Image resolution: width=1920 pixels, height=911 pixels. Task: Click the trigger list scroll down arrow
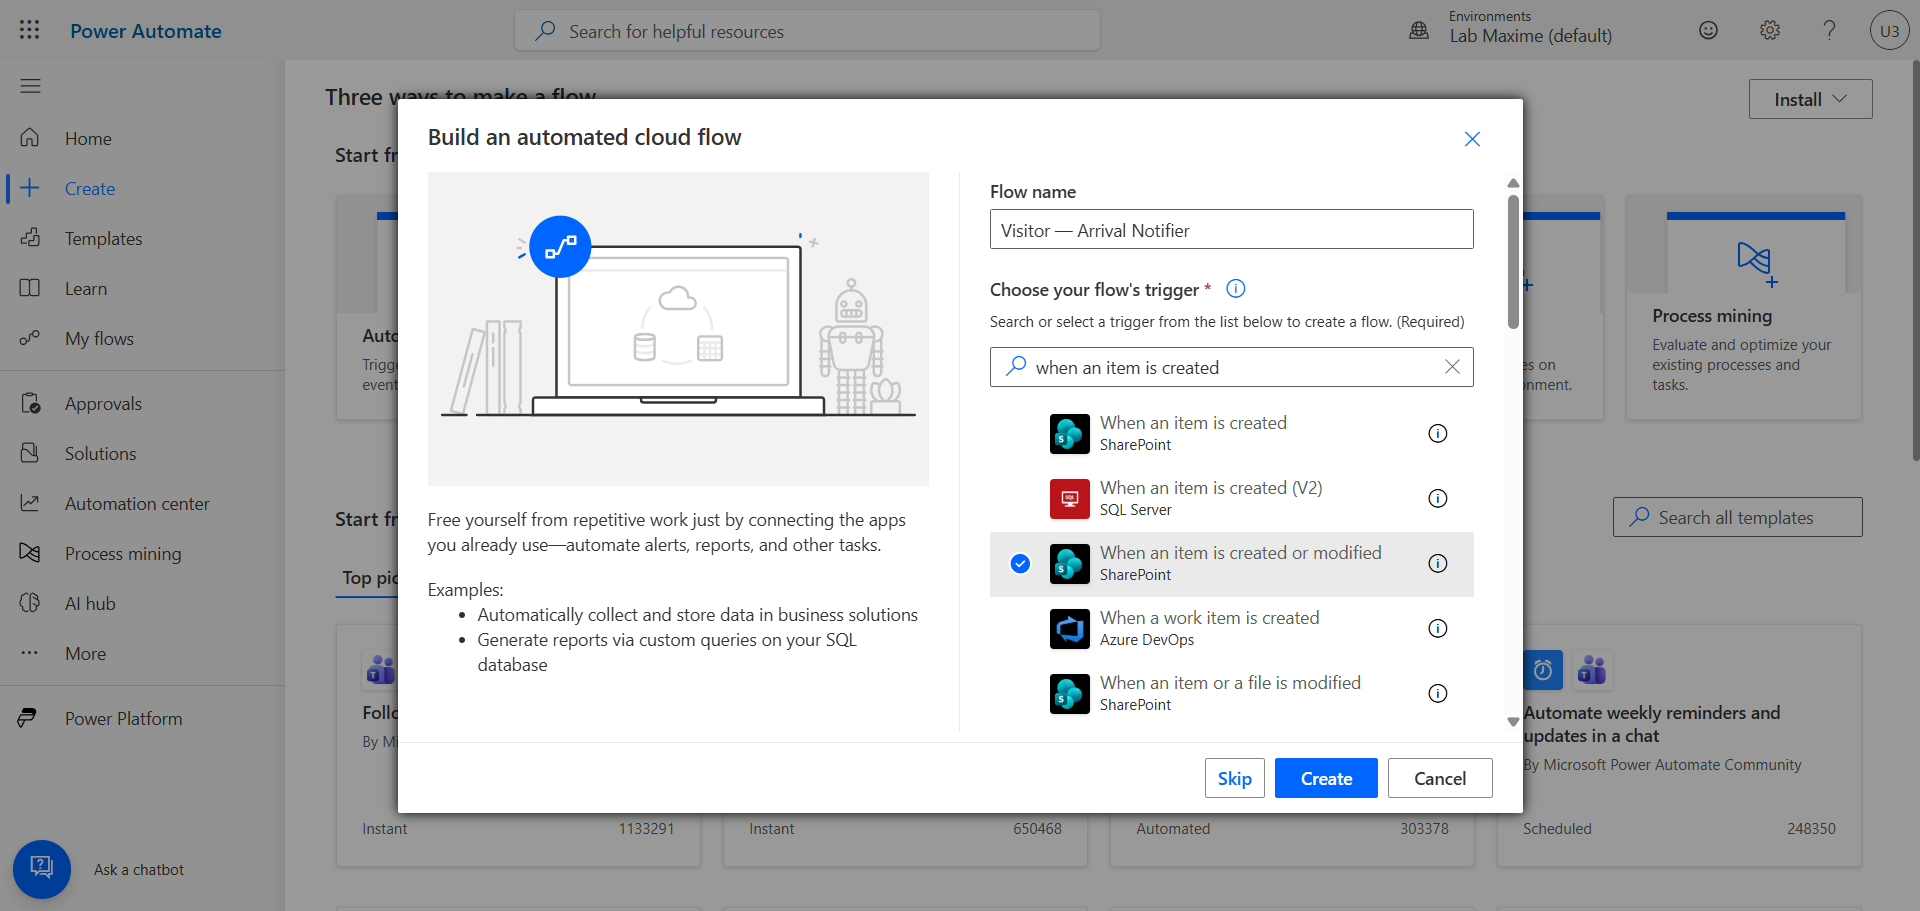[1513, 721]
